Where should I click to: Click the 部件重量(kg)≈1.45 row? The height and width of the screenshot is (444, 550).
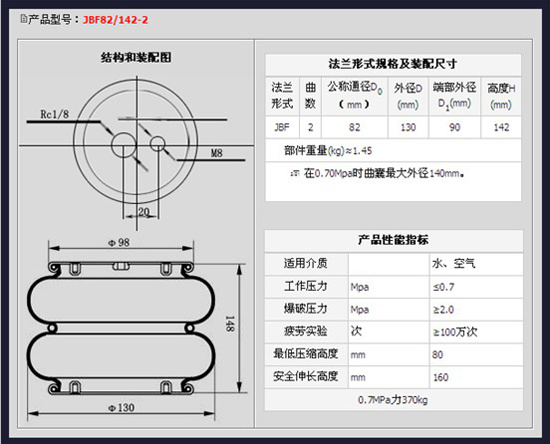pyautogui.click(x=393, y=150)
